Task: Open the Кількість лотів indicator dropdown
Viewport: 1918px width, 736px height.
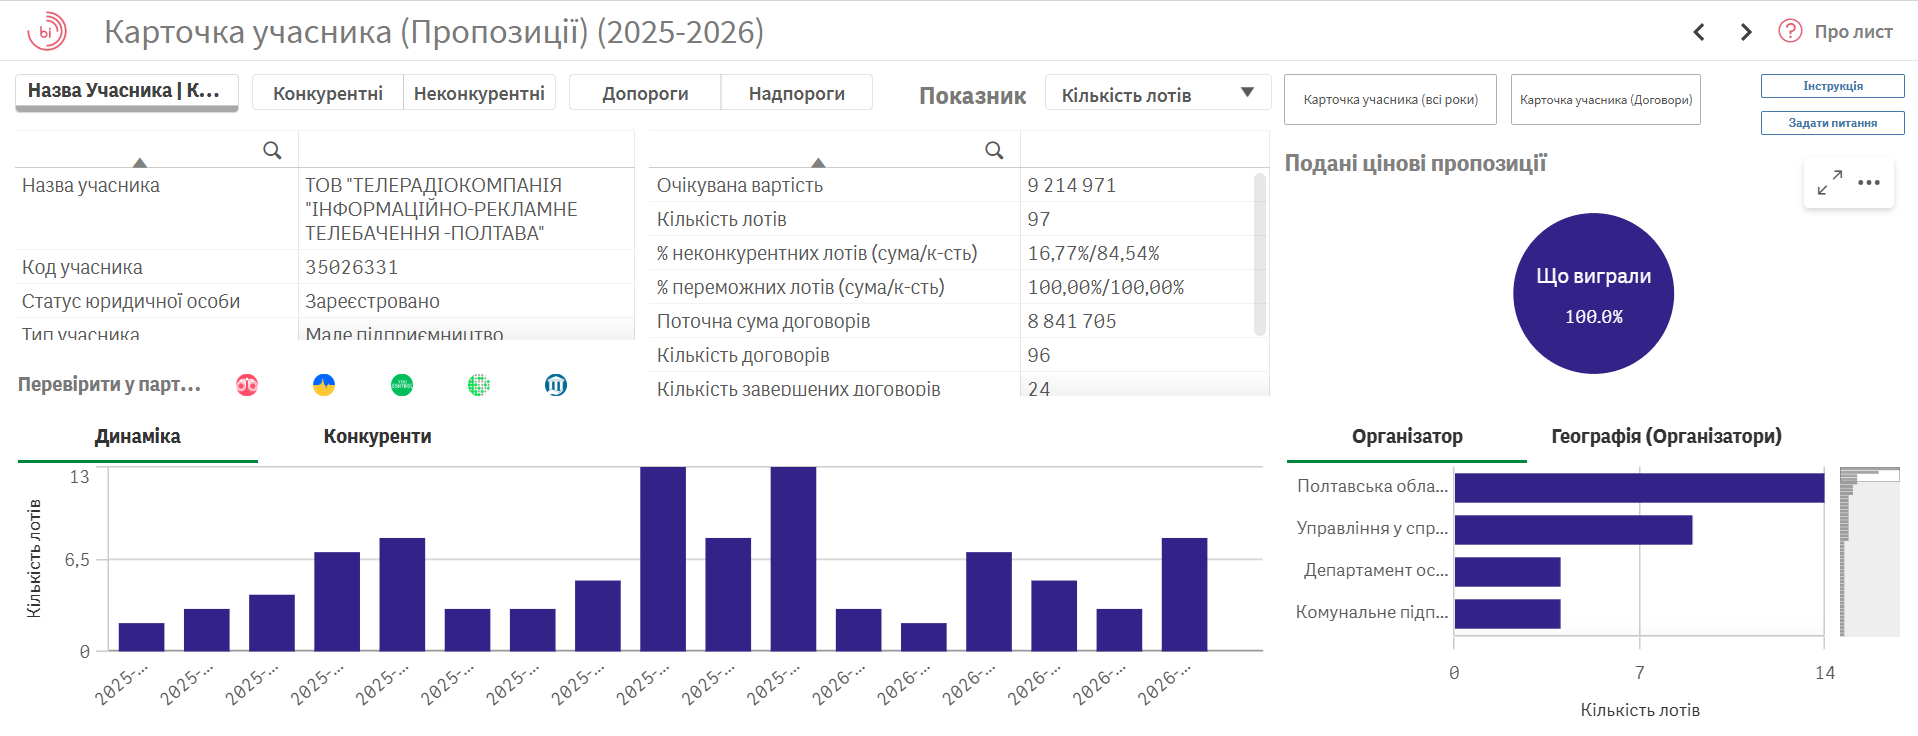Action: 1158,93
